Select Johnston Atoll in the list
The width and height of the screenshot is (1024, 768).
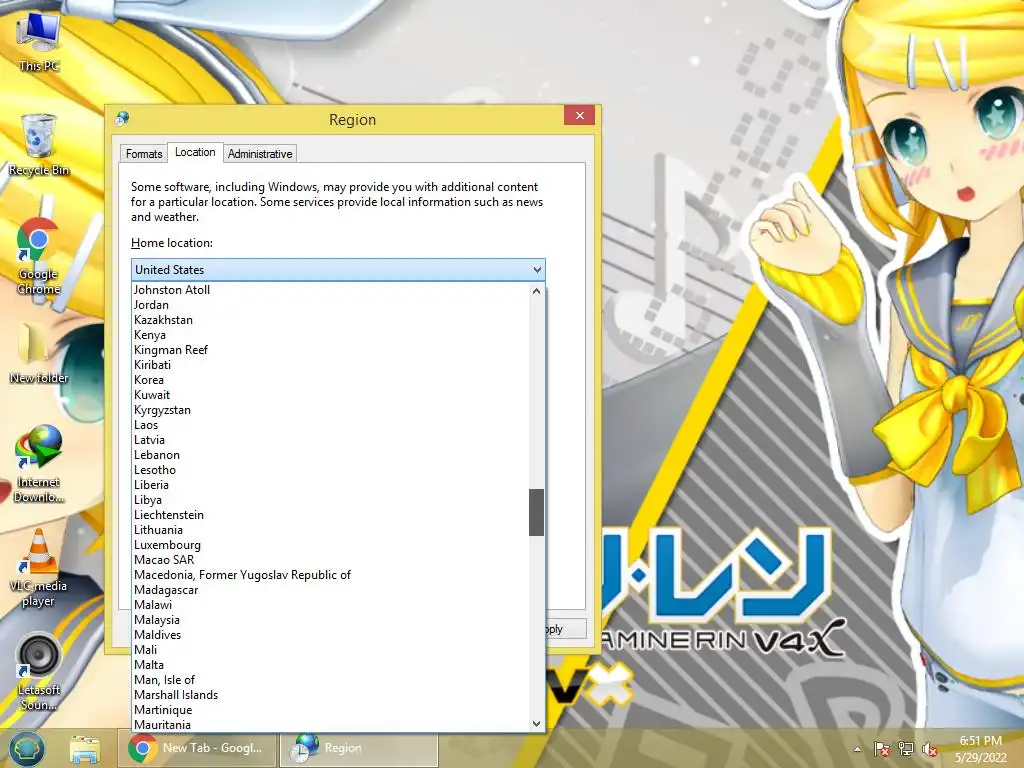(x=330, y=290)
